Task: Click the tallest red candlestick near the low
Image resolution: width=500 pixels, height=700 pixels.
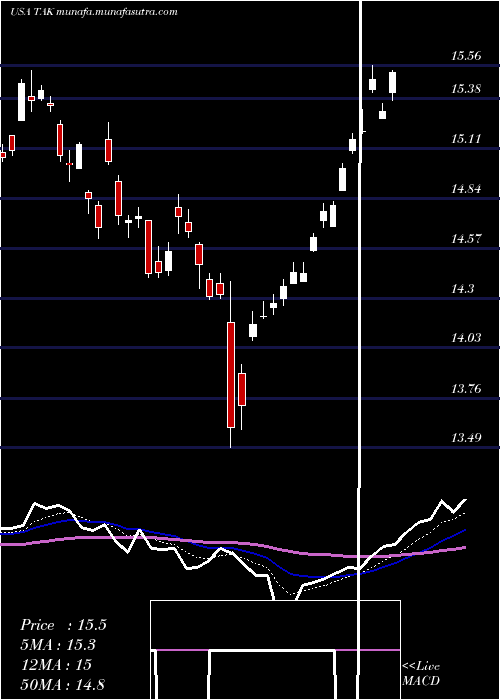Action: click(x=231, y=375)
